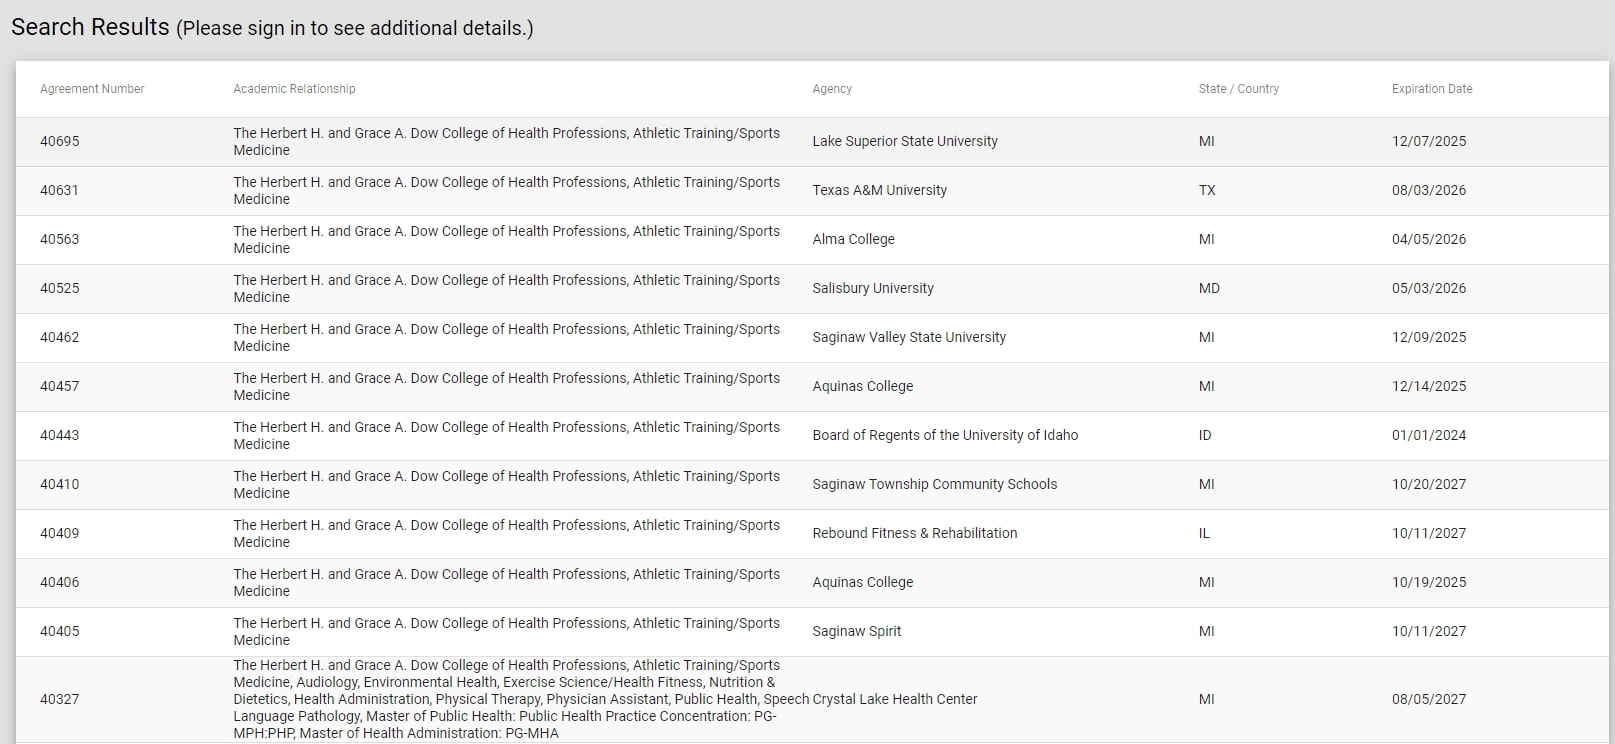
Task: Click the Texas A&M University agency
Action: tap(879, 190)
